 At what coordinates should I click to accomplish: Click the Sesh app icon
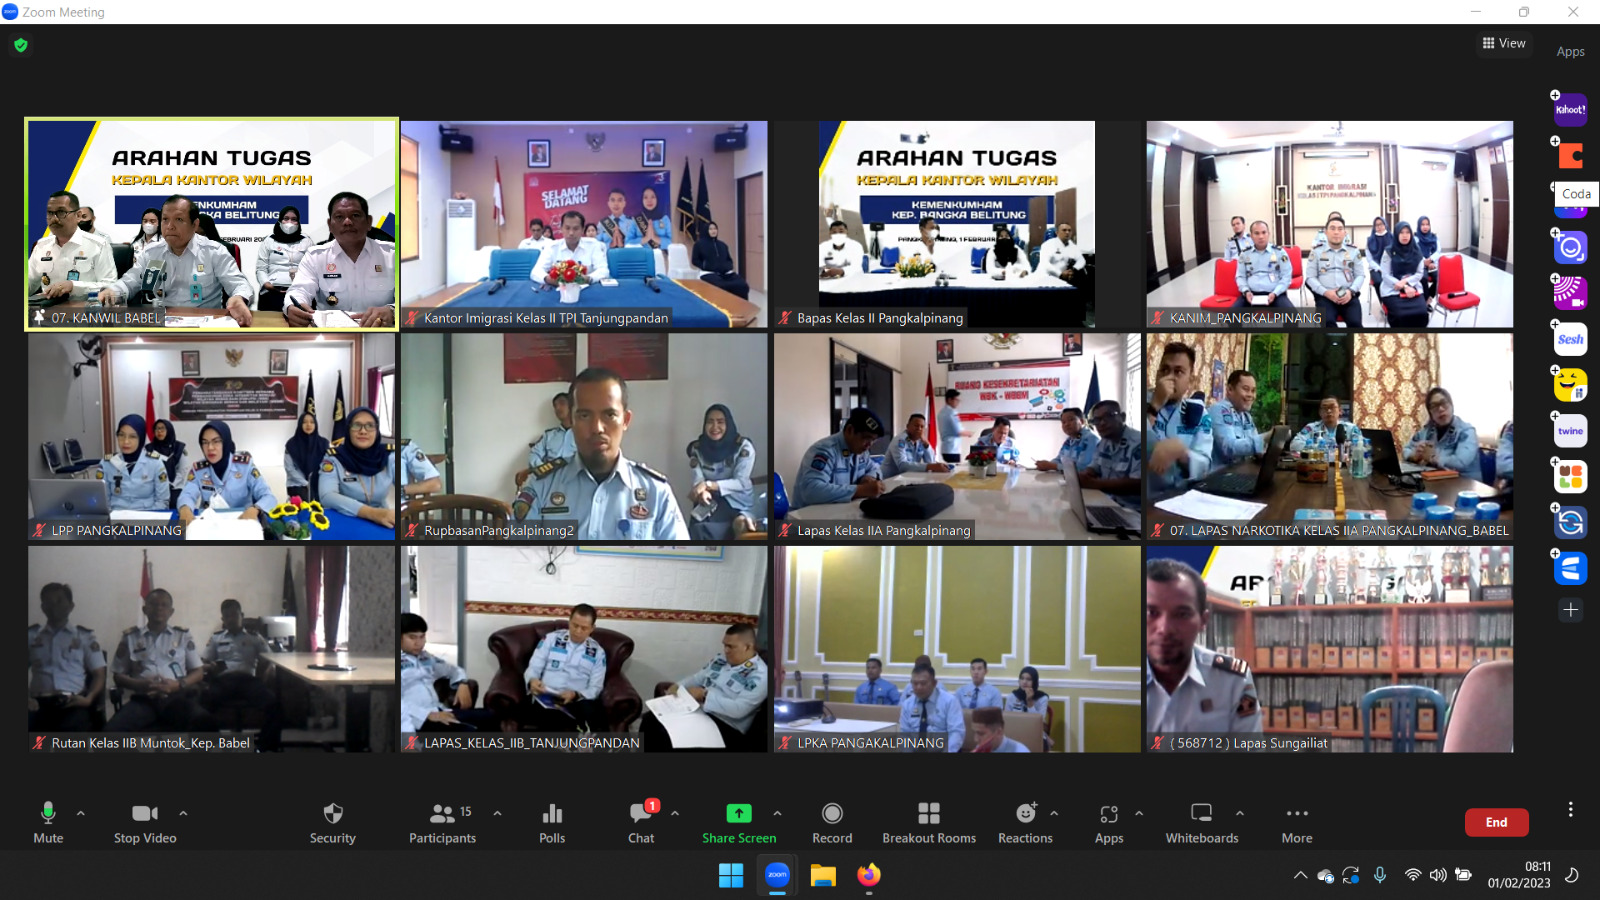(x=1570, y=340)
